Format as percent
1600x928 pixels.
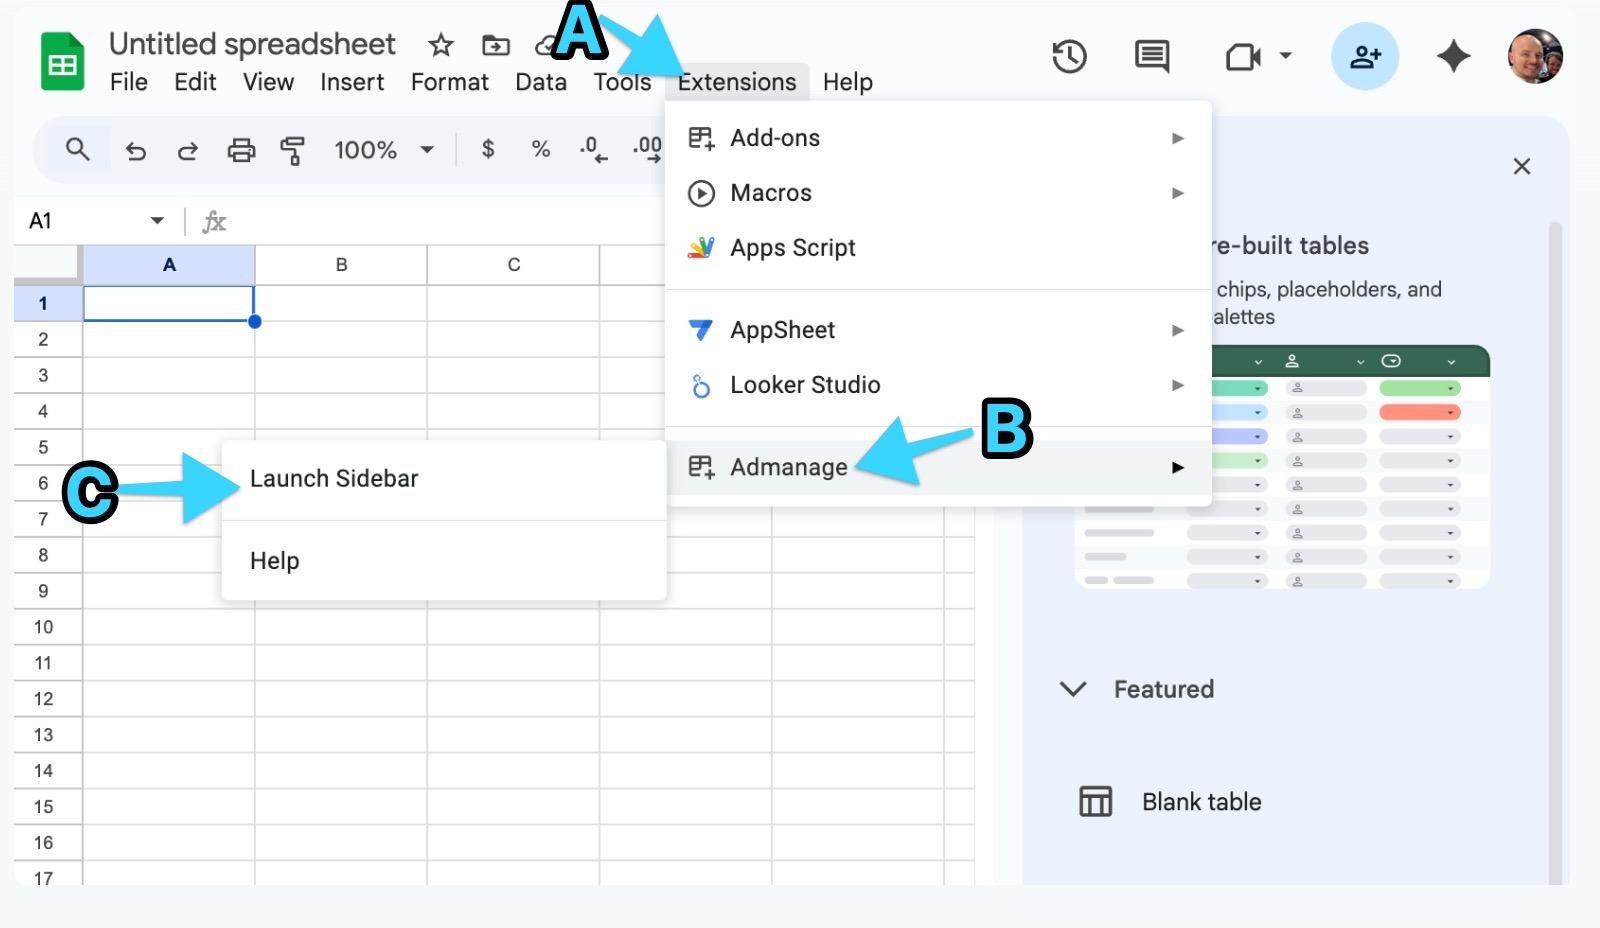click(x=541, y=150)
